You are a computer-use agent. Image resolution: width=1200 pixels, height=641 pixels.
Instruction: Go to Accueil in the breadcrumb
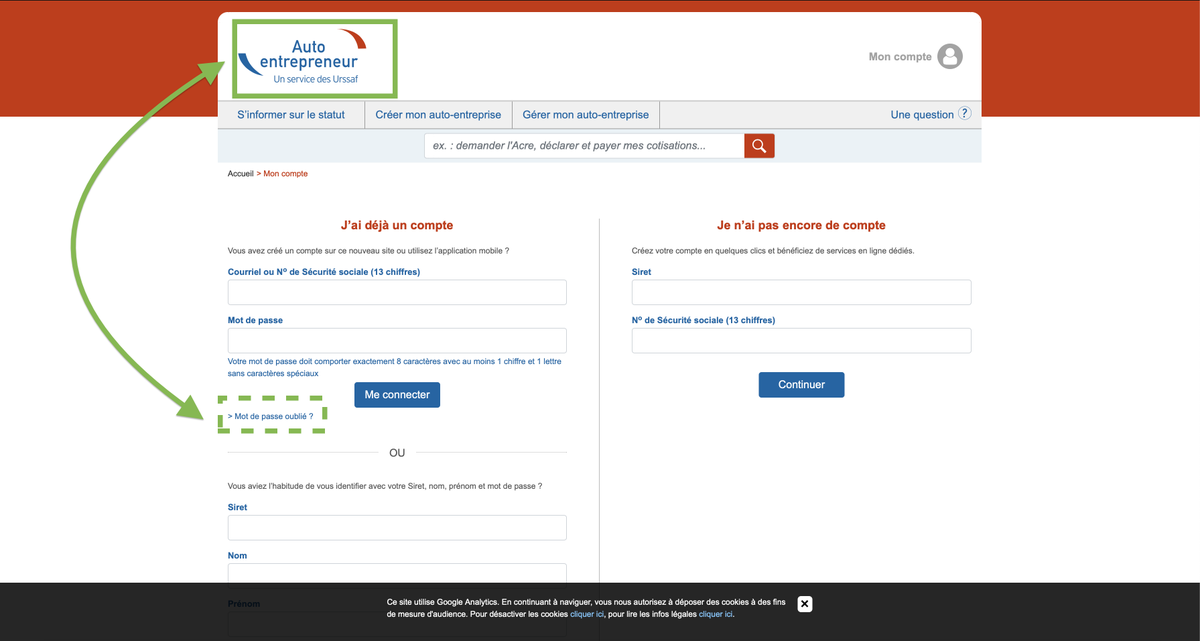coord(241,174)
